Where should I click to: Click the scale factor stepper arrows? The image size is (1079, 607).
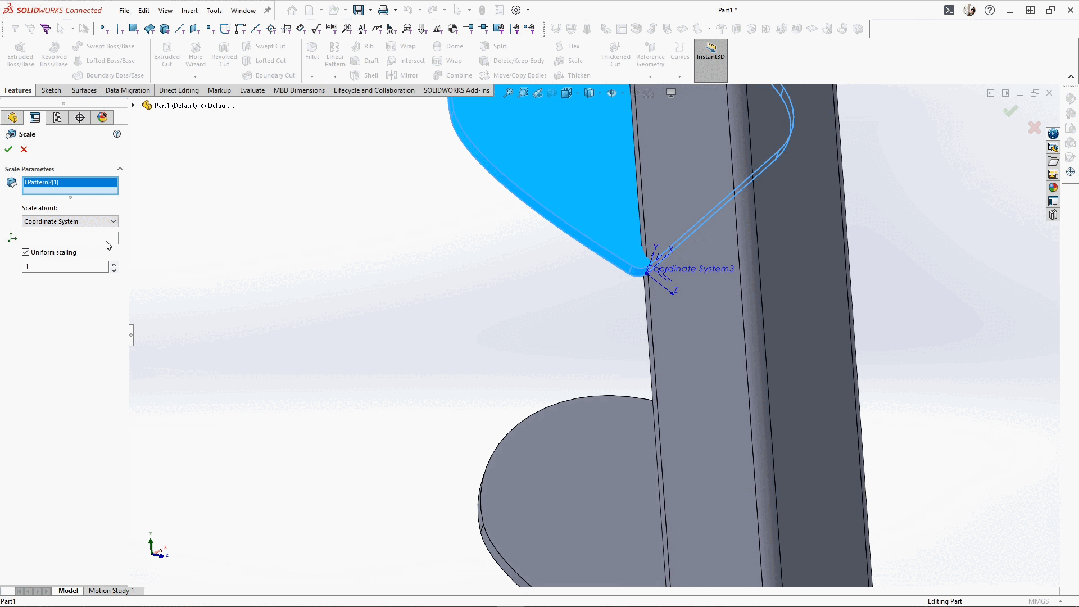tap(114, 267)
